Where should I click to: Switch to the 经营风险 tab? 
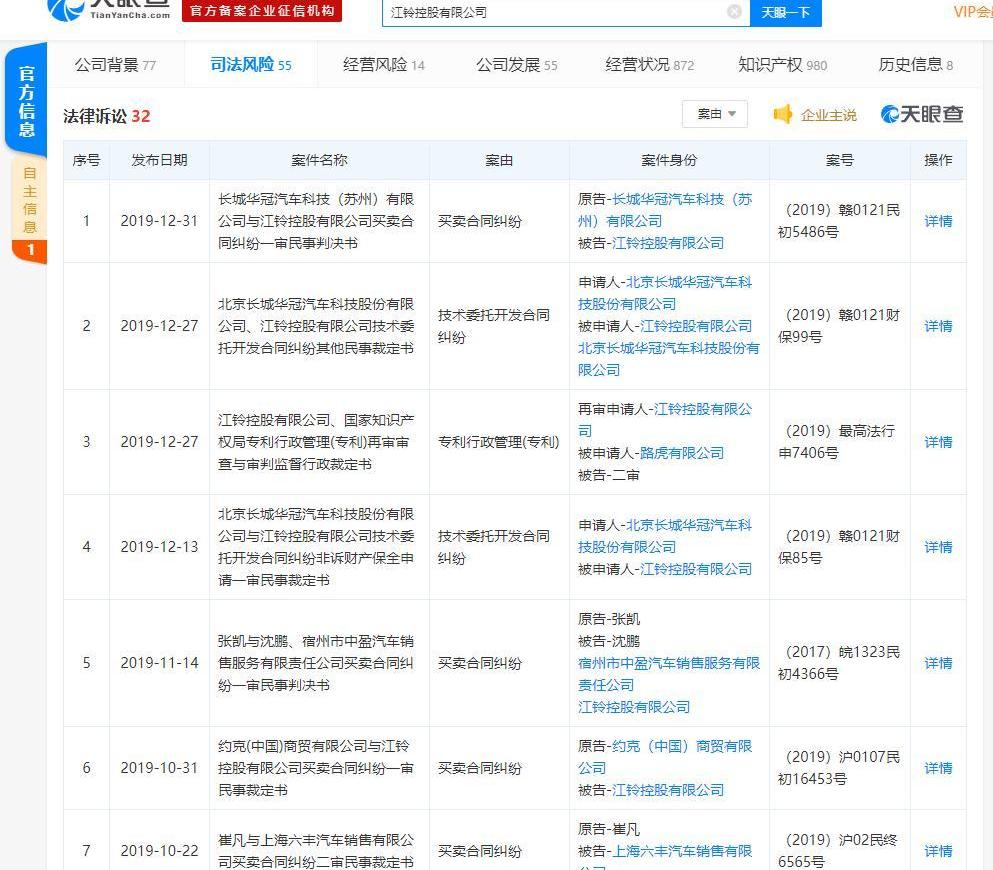383,65
